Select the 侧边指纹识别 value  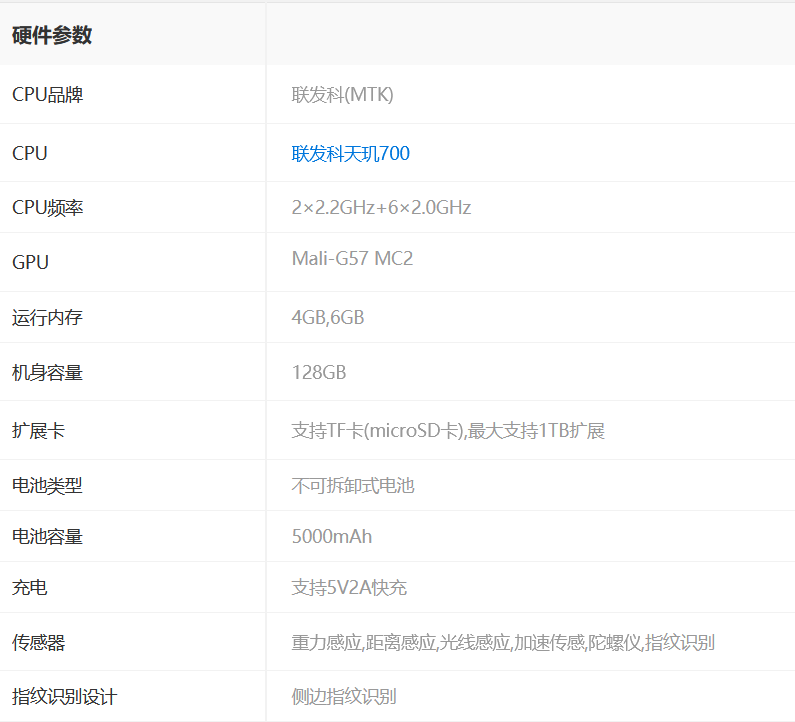point(344,697)
